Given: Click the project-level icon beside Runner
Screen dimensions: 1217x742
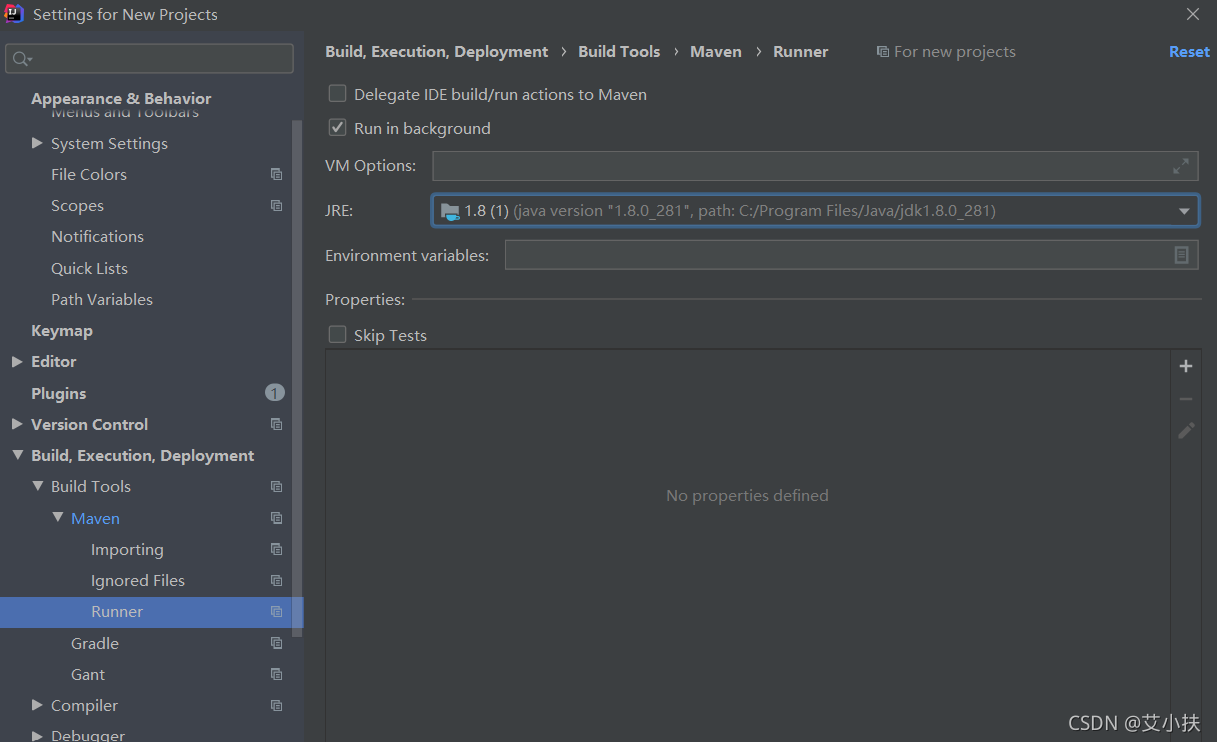Looking at the screenshot, I should pos(277,611).
